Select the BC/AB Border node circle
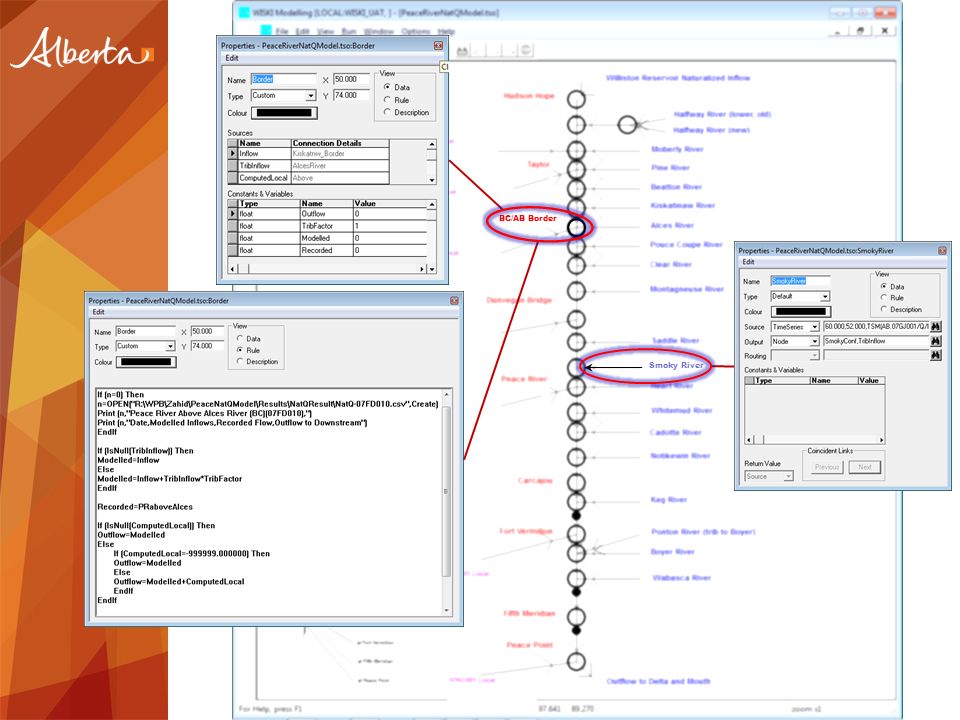 coord(576,227)
